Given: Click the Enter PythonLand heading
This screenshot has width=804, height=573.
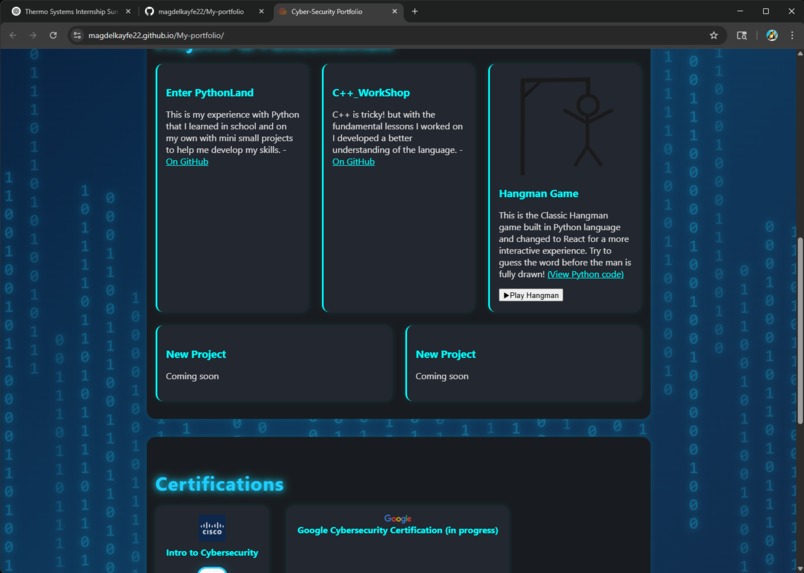Looking at the screenshot, I should [209, 93].
